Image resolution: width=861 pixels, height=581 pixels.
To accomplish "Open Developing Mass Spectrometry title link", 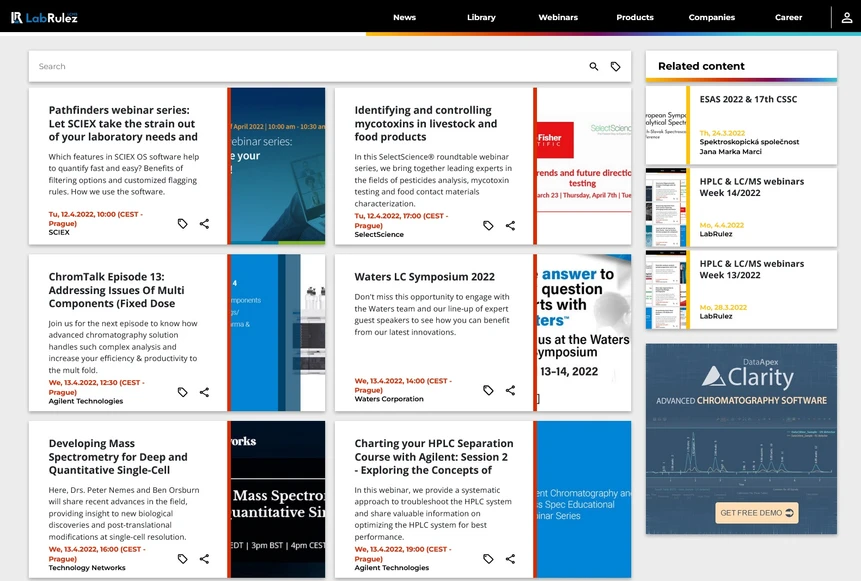I will click(118, 456).
